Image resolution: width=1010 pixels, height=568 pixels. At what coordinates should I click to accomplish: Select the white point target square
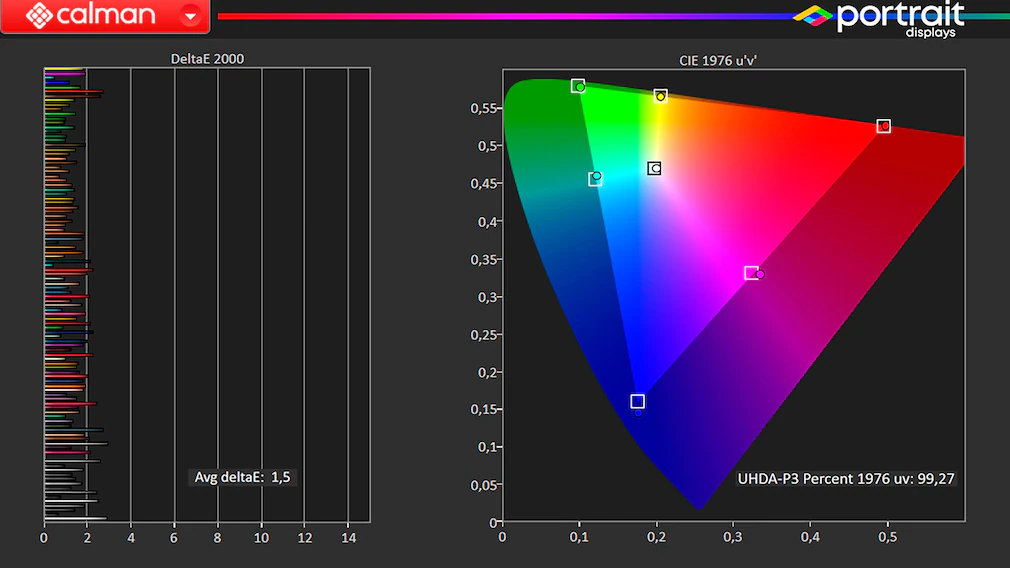654,168
